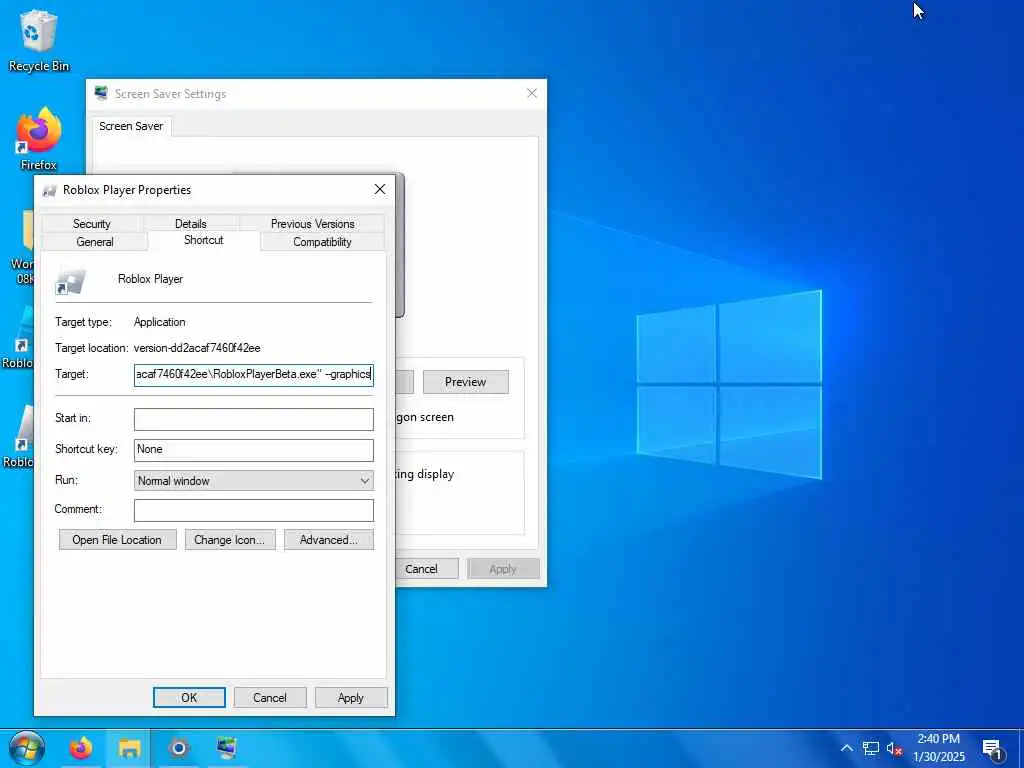1024x768 pixels.
Task: Launch Firefox from the taskbar
Action: pyautogui.click(x=81, y=748)
